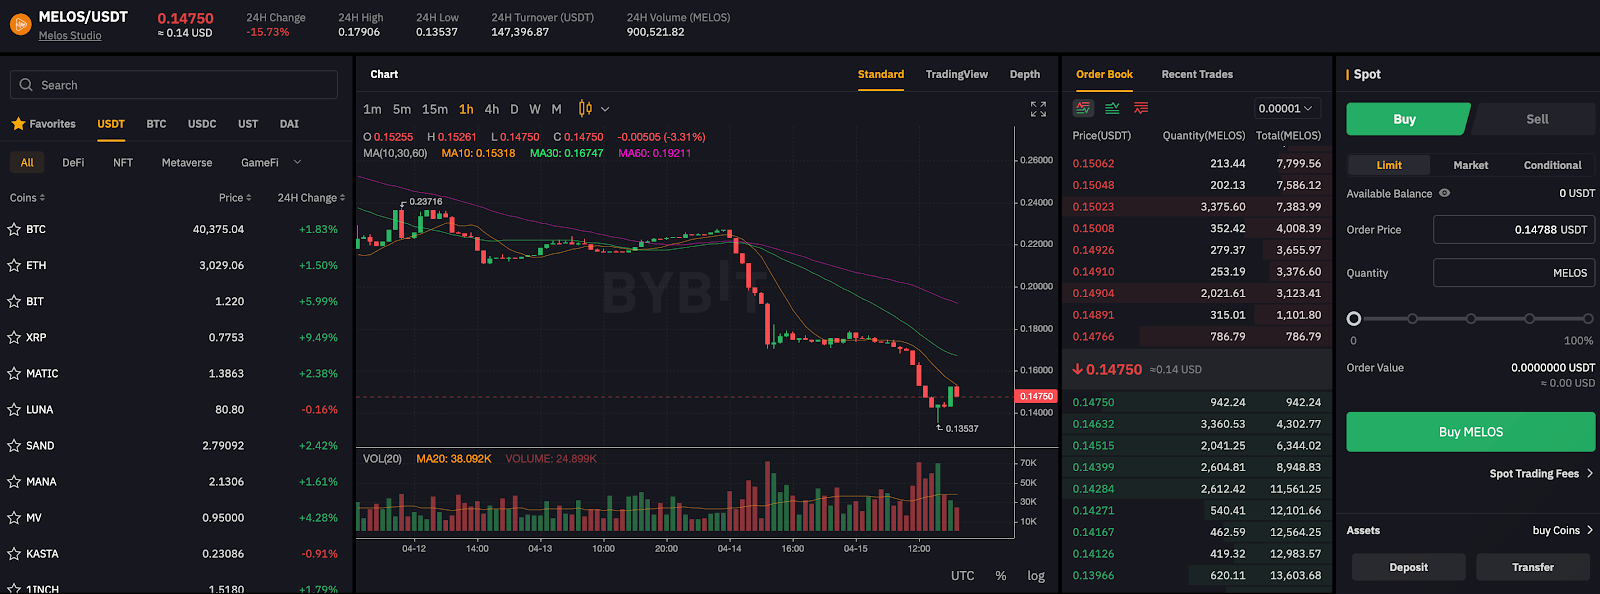Screen dimensions: 1600x594
Task: Show sell orders only order book view
Action: click(1141, 108)
